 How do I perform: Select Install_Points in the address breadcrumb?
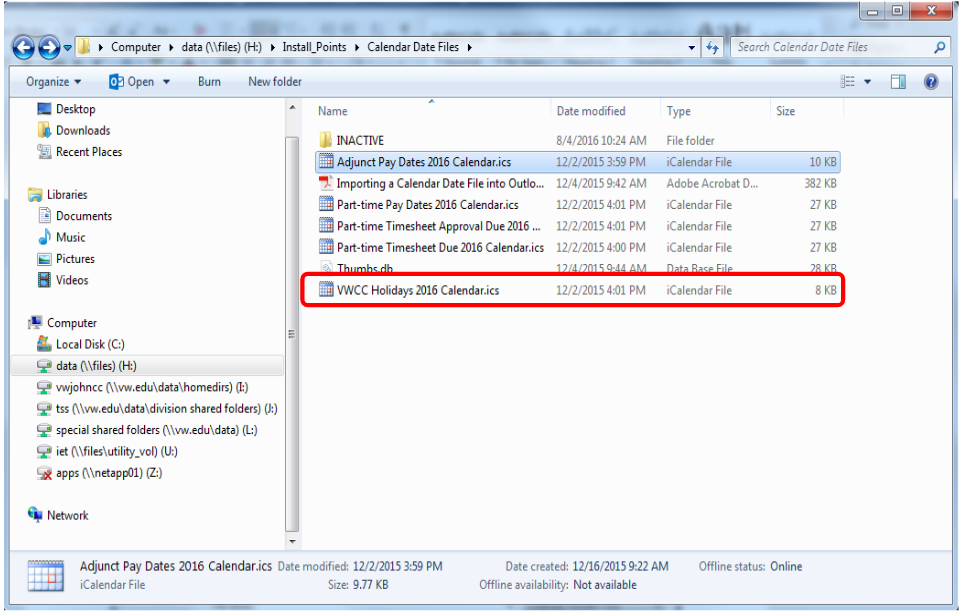314,47
